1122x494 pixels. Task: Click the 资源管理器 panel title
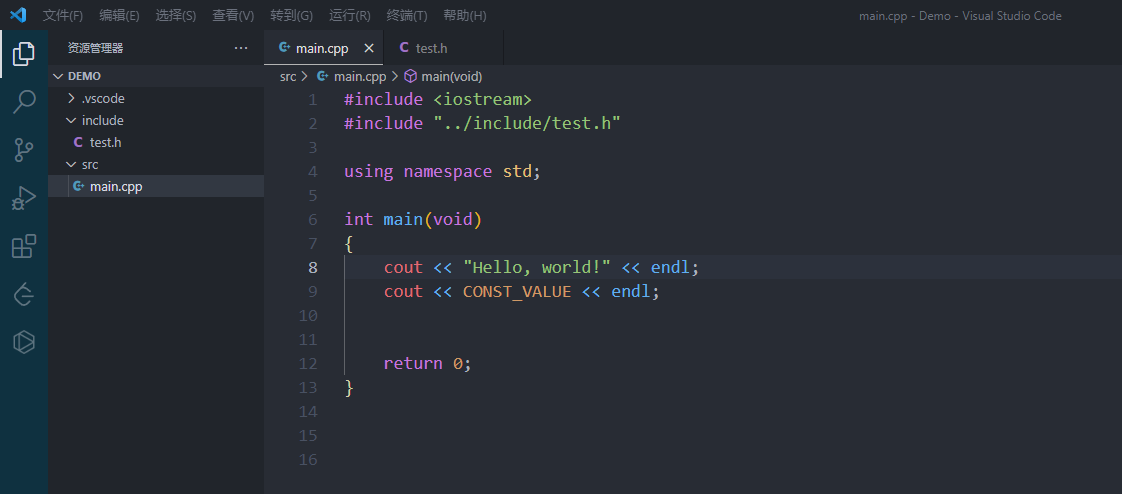point(95,48)
